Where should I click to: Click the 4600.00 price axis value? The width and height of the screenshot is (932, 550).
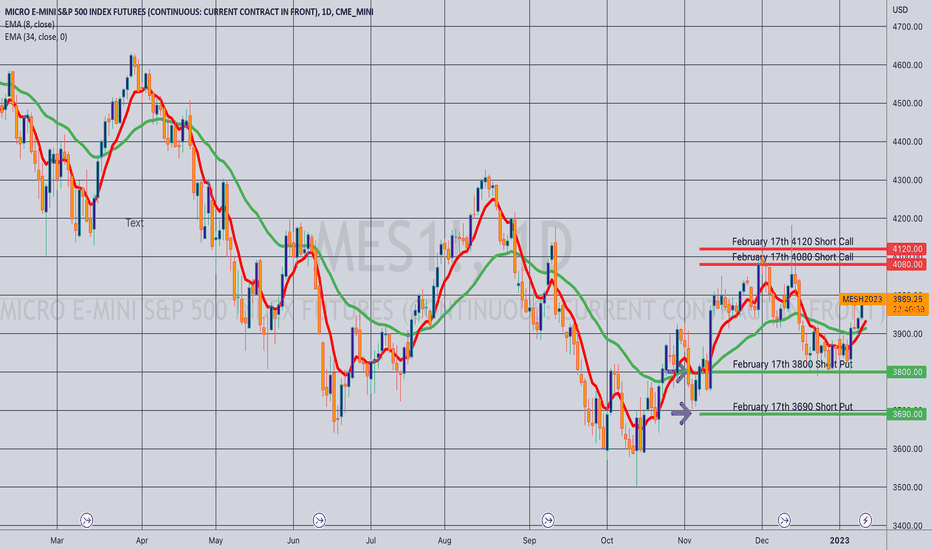(908, 65)
